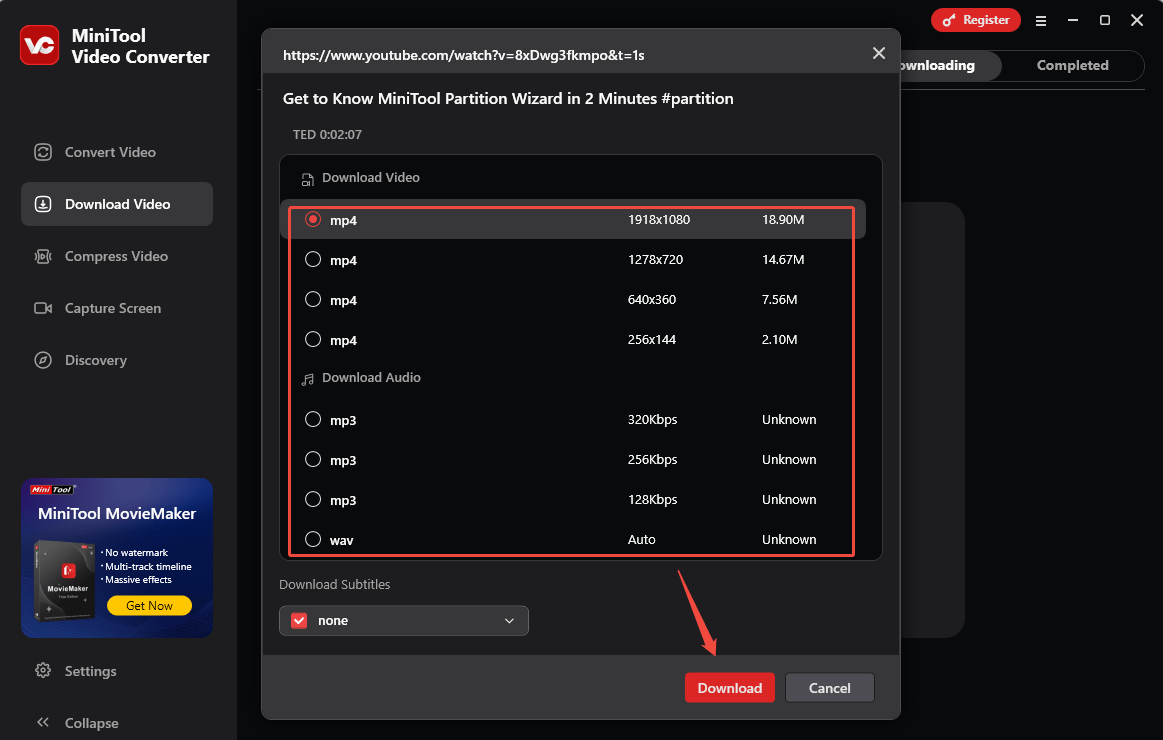This screenshot has height=740, width=1163.
Task: Click the MiniTool Video Converter logo icon
Action: click(39, 45)
